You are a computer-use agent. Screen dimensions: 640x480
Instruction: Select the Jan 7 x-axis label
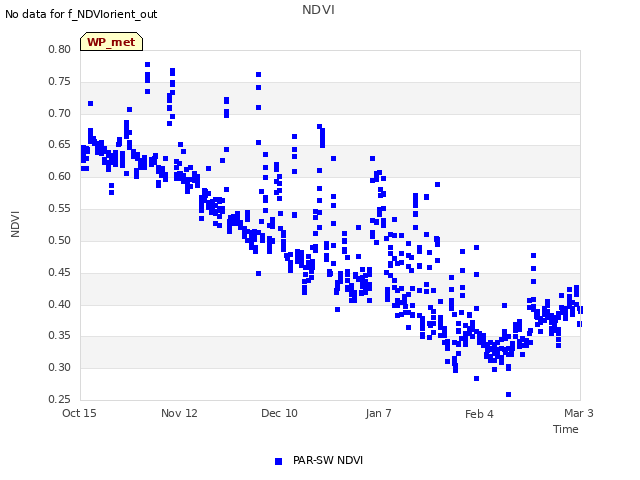click(x=378, y=413)
